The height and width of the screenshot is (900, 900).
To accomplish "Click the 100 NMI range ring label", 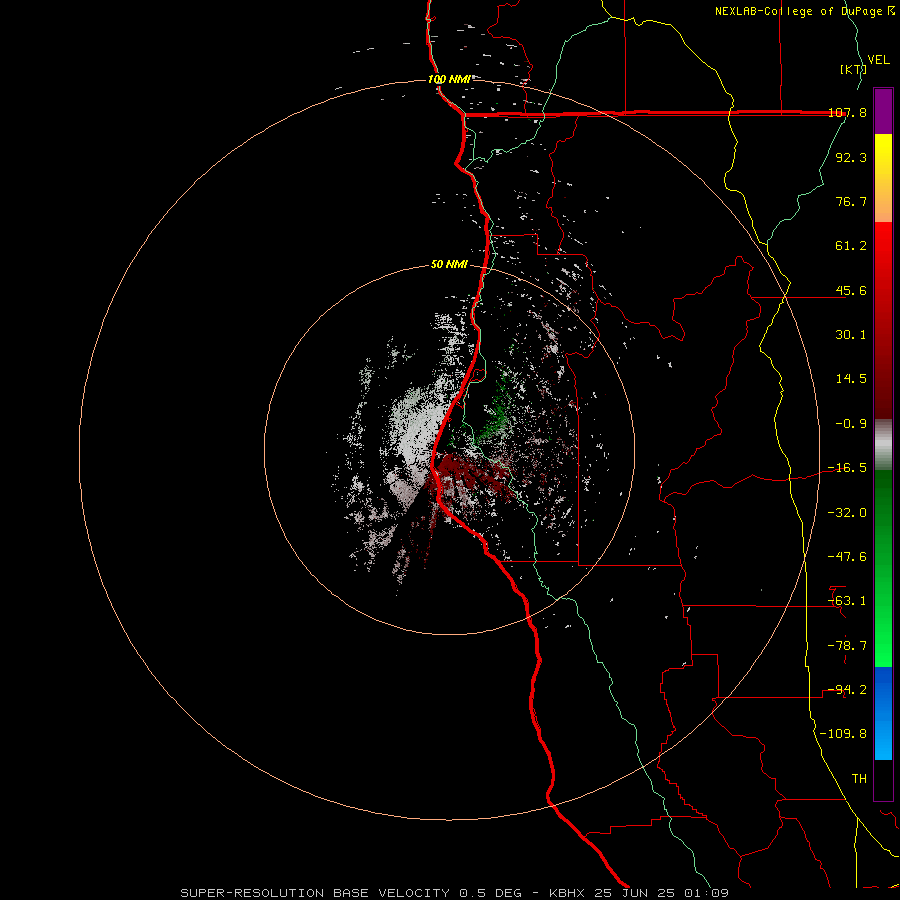I will [x=449, y=79].
